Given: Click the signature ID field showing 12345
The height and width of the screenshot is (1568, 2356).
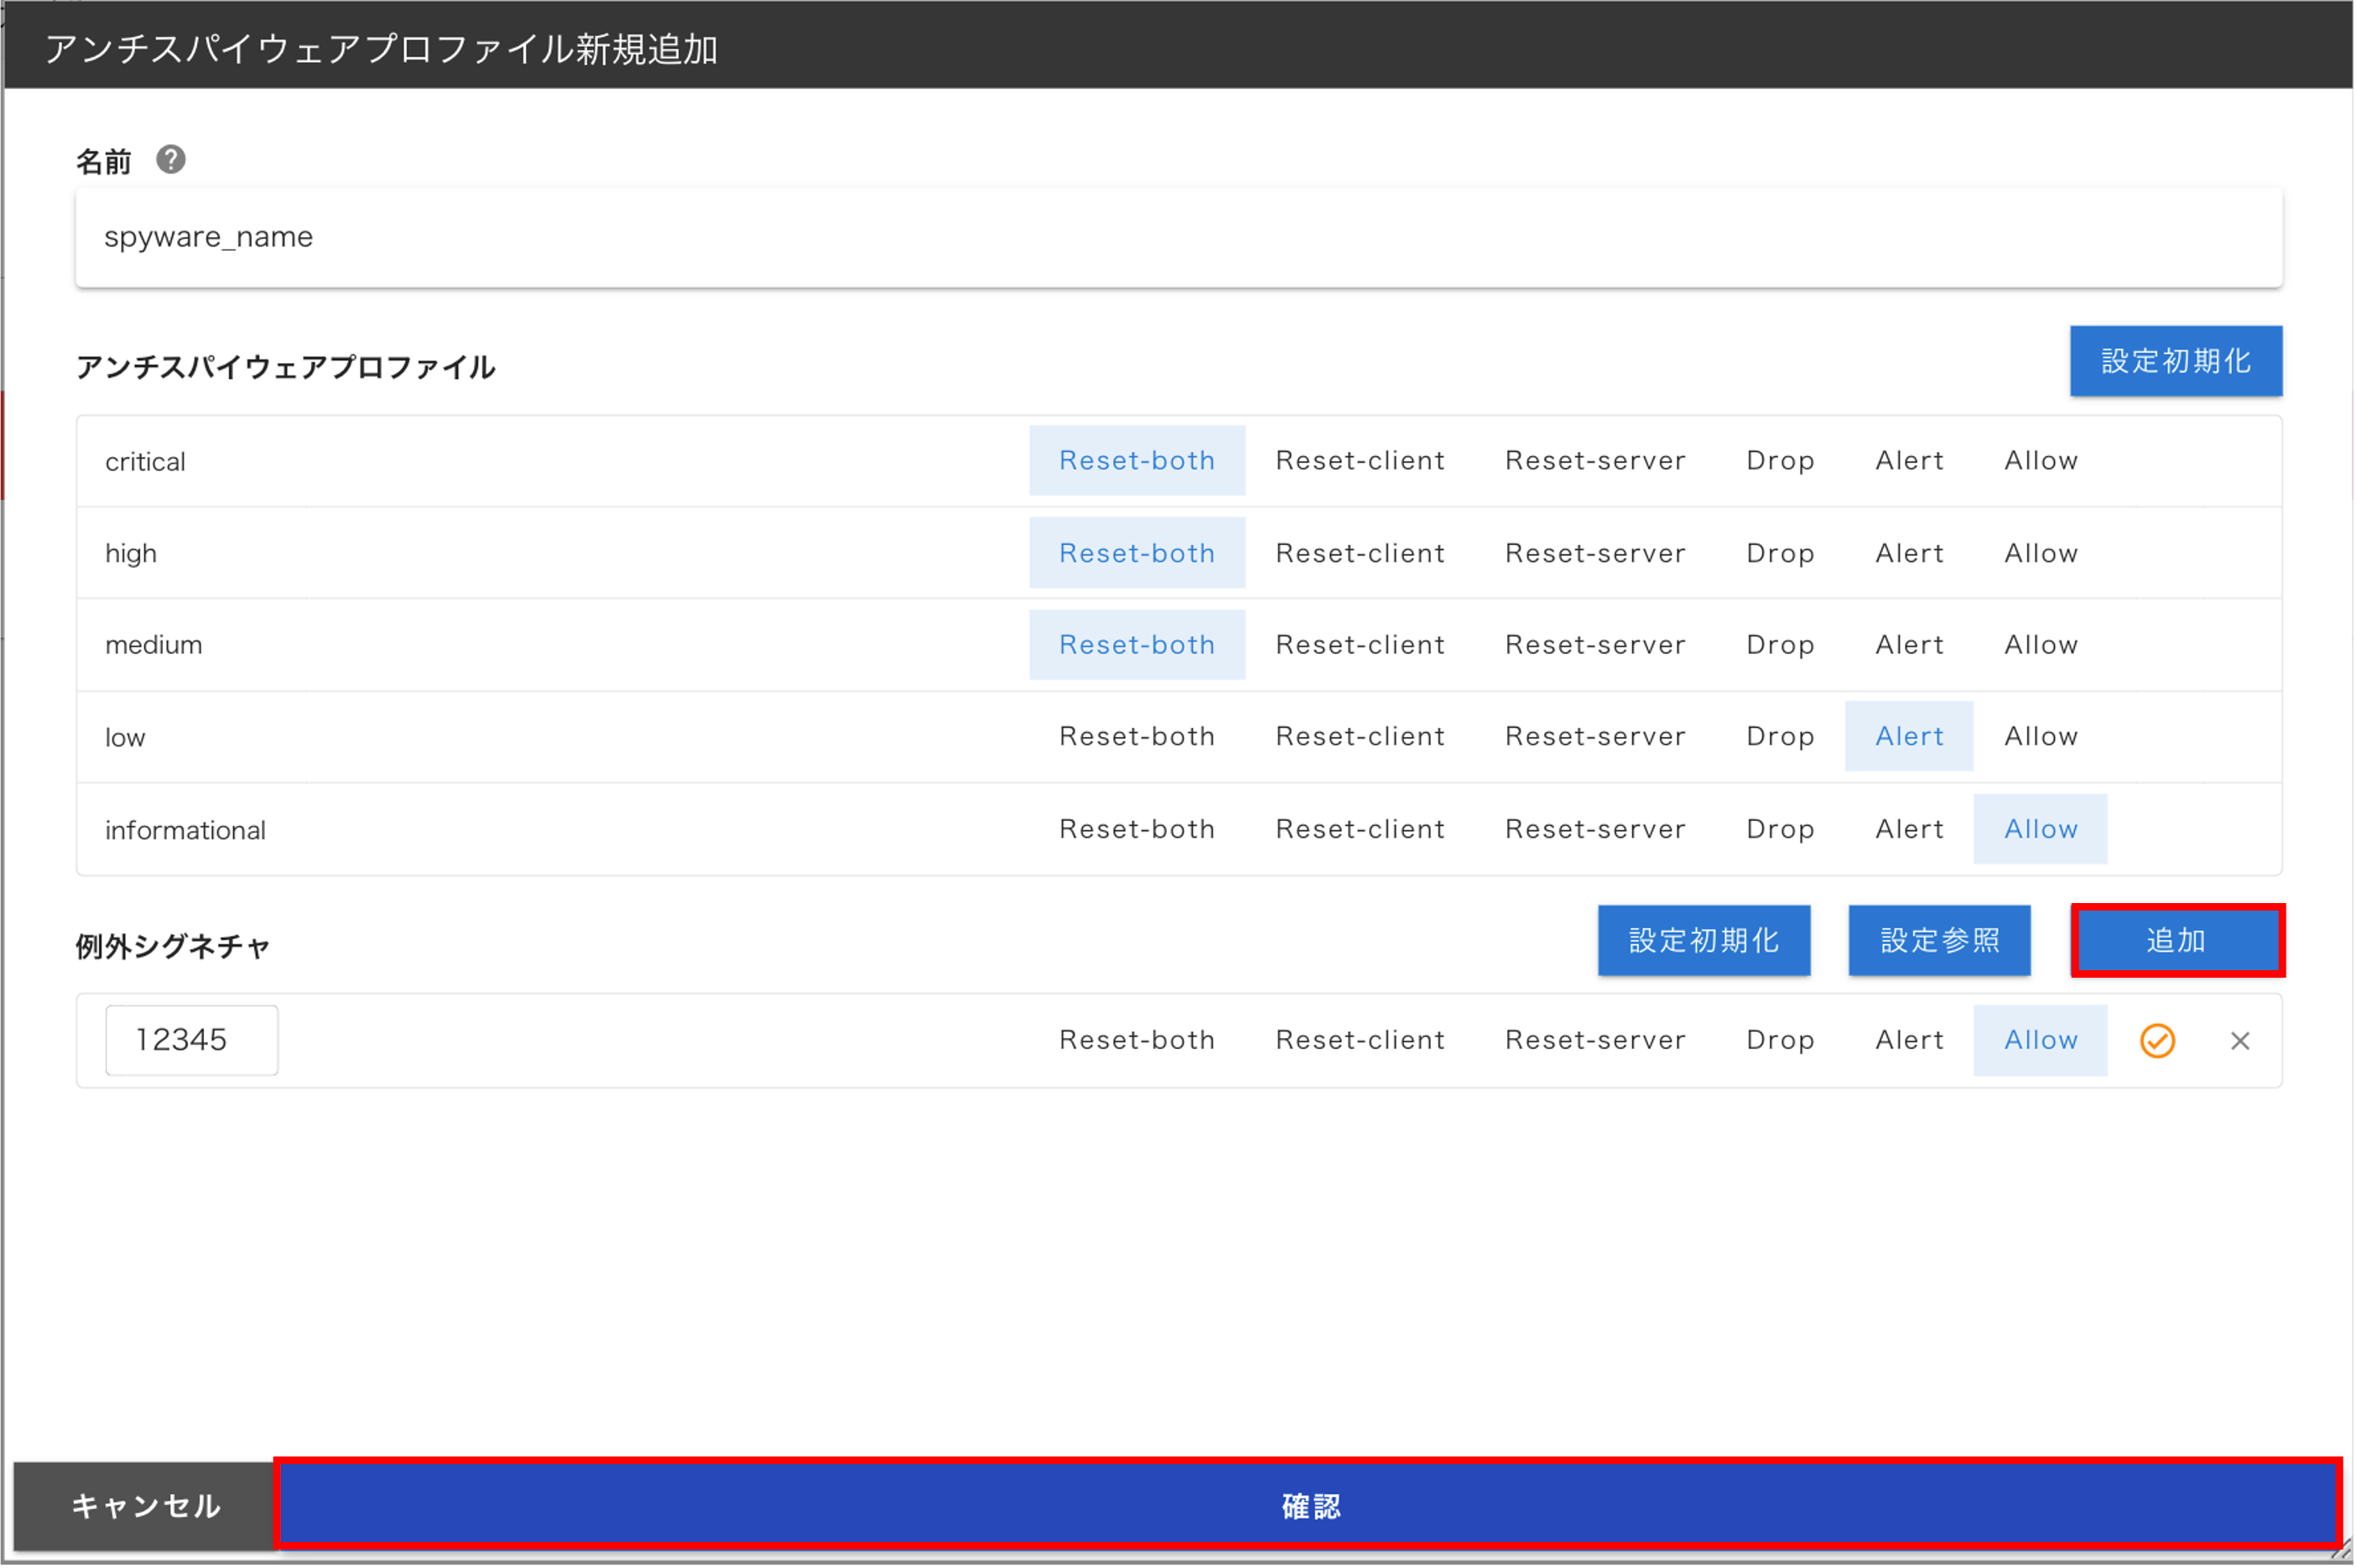Looking at the screenshot, I should pos(191,1040).
